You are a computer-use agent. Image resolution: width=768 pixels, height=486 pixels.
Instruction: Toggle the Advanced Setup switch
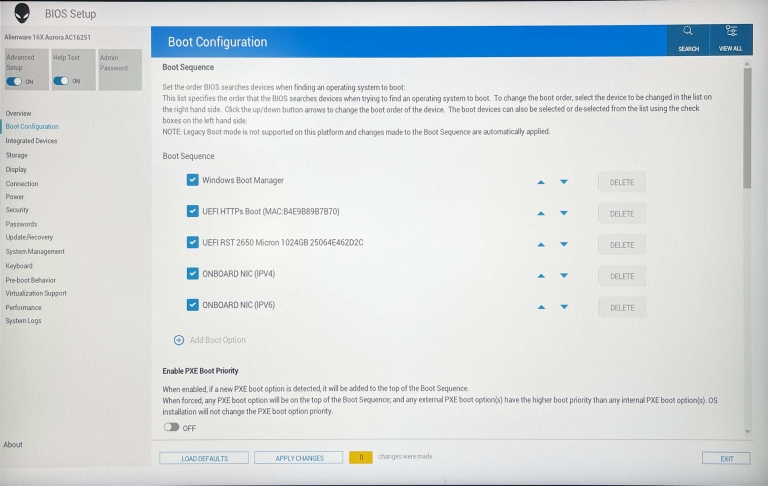[20, 81]
